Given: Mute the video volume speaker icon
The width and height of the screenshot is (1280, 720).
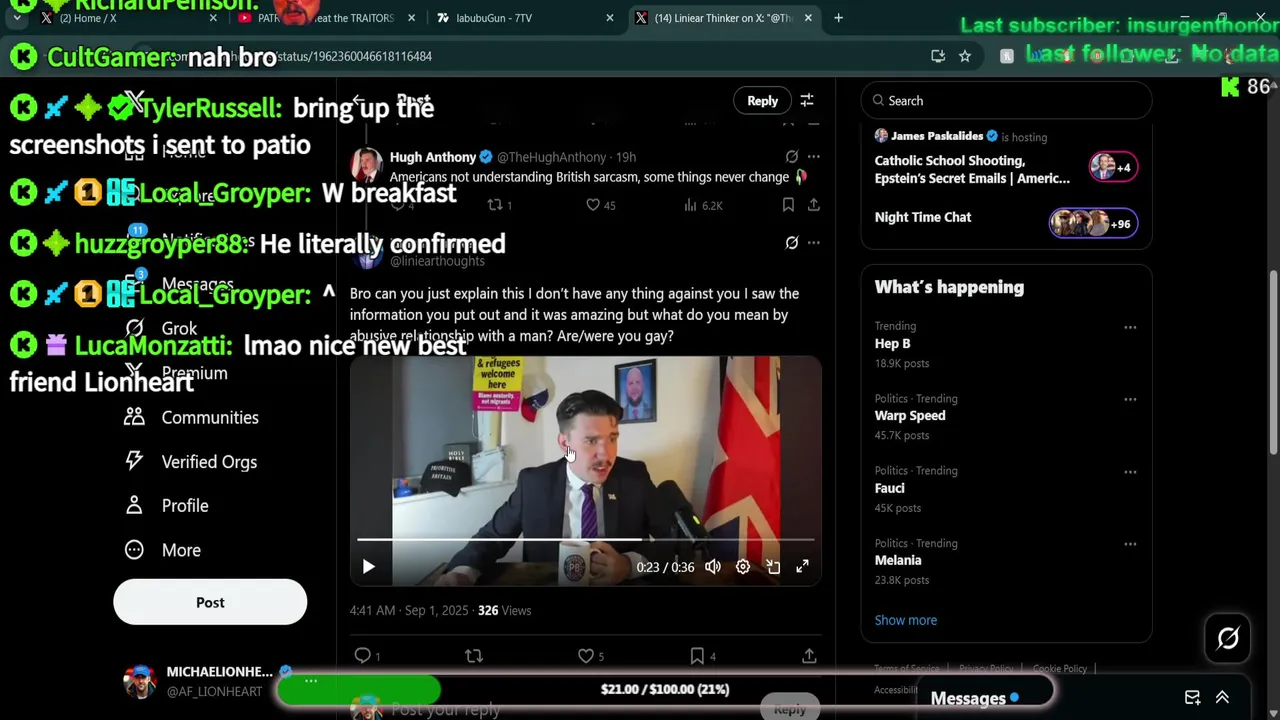Looking at the screenshot, I should point(713,567).
